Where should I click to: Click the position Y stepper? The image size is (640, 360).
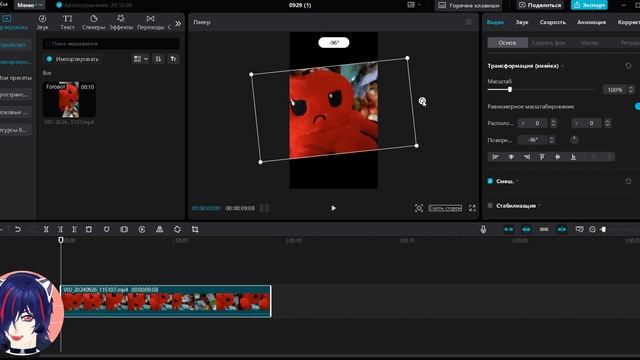click(x=607, y=123)
